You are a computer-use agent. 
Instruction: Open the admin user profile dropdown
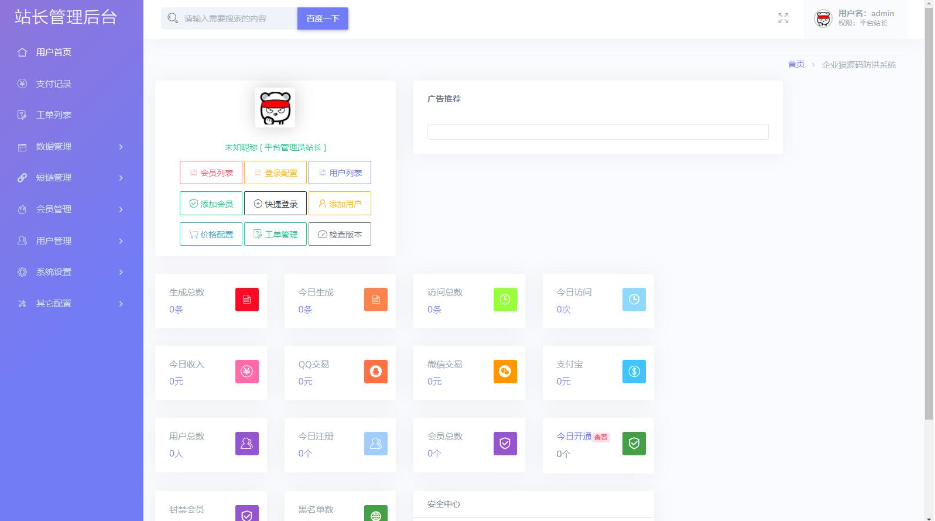pos(854,18)
